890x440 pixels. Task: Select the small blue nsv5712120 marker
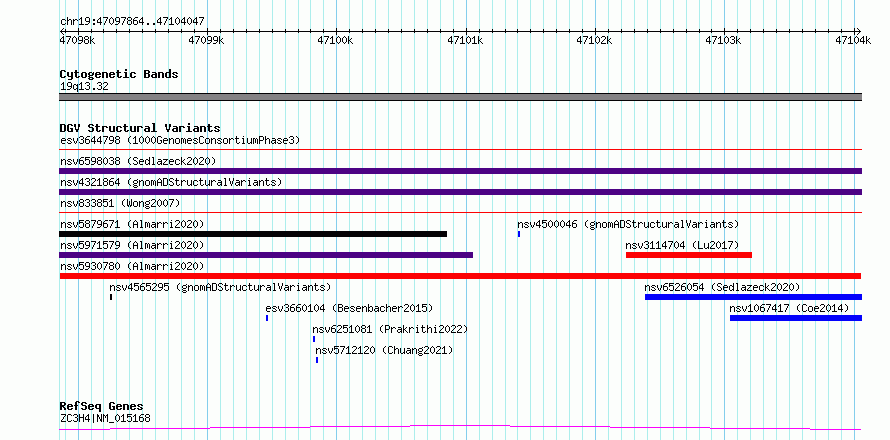coord(317,360)
